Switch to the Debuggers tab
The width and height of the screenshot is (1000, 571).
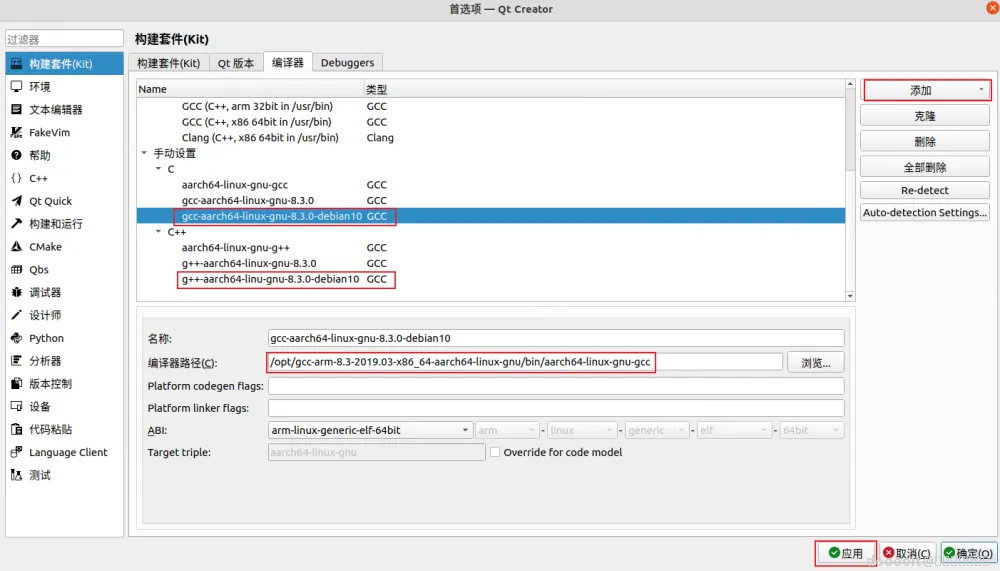[x=348, y=63]
